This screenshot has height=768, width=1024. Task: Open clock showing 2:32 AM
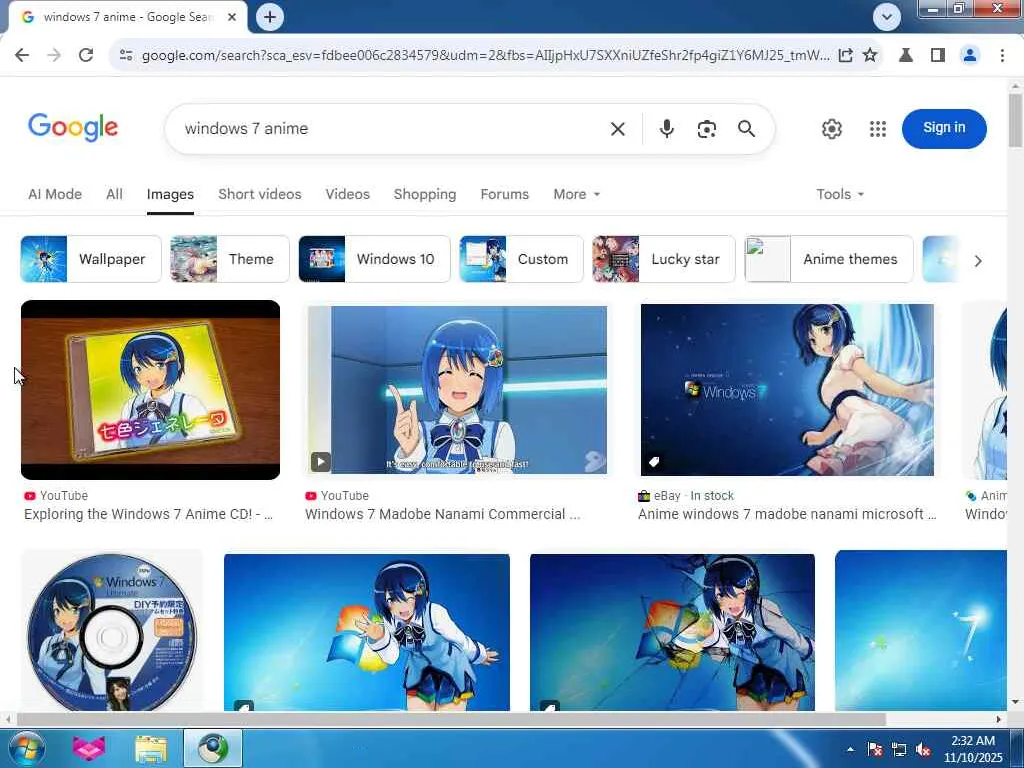click(972, 749)
